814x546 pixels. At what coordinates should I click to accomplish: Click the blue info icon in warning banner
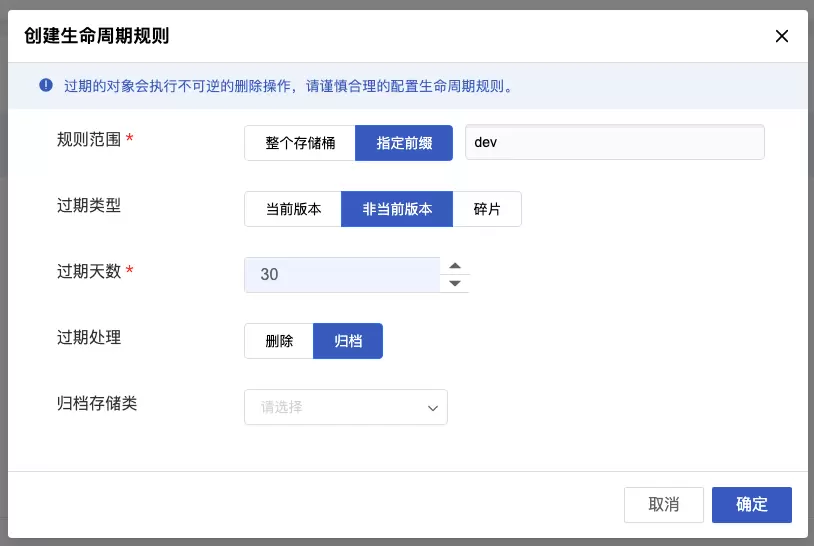[x=45, y=86]
